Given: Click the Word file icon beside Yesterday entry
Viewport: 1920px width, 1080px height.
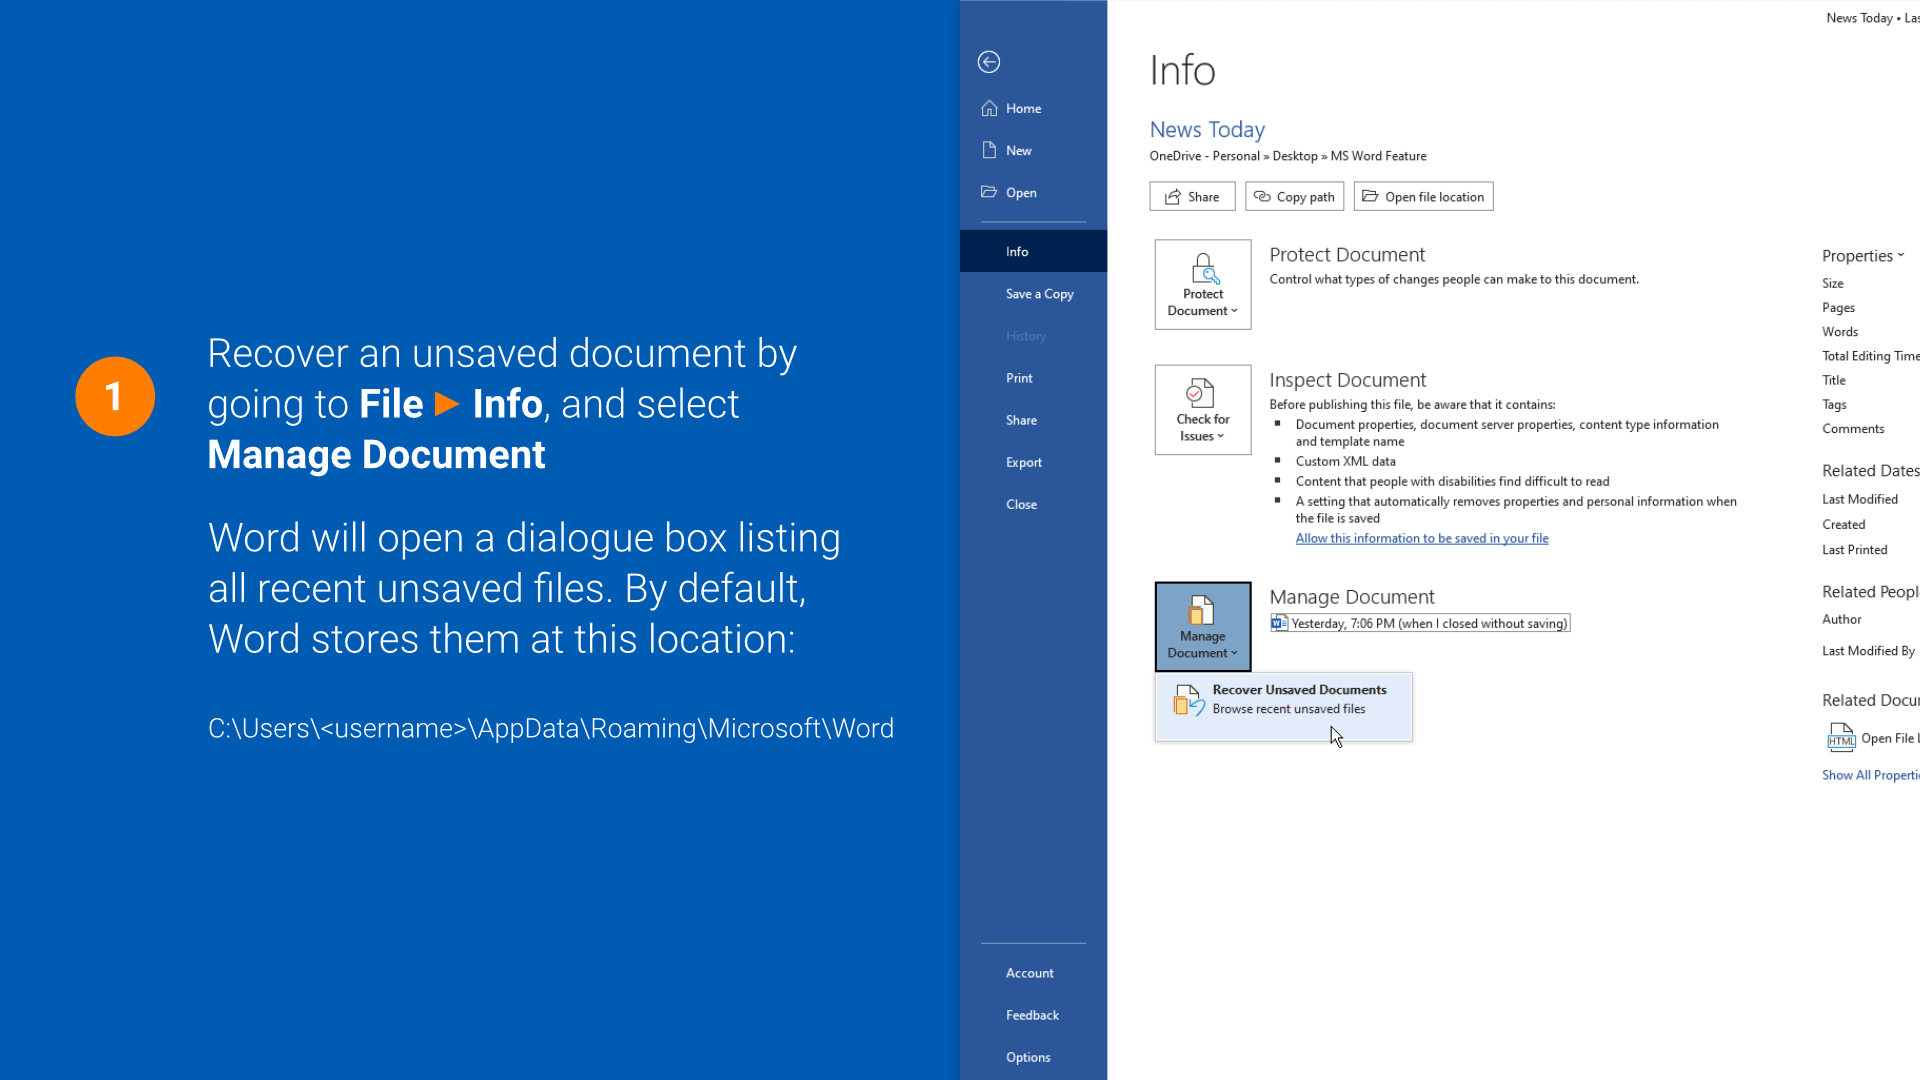Looking at the screenshot, I should [1279, 623].
